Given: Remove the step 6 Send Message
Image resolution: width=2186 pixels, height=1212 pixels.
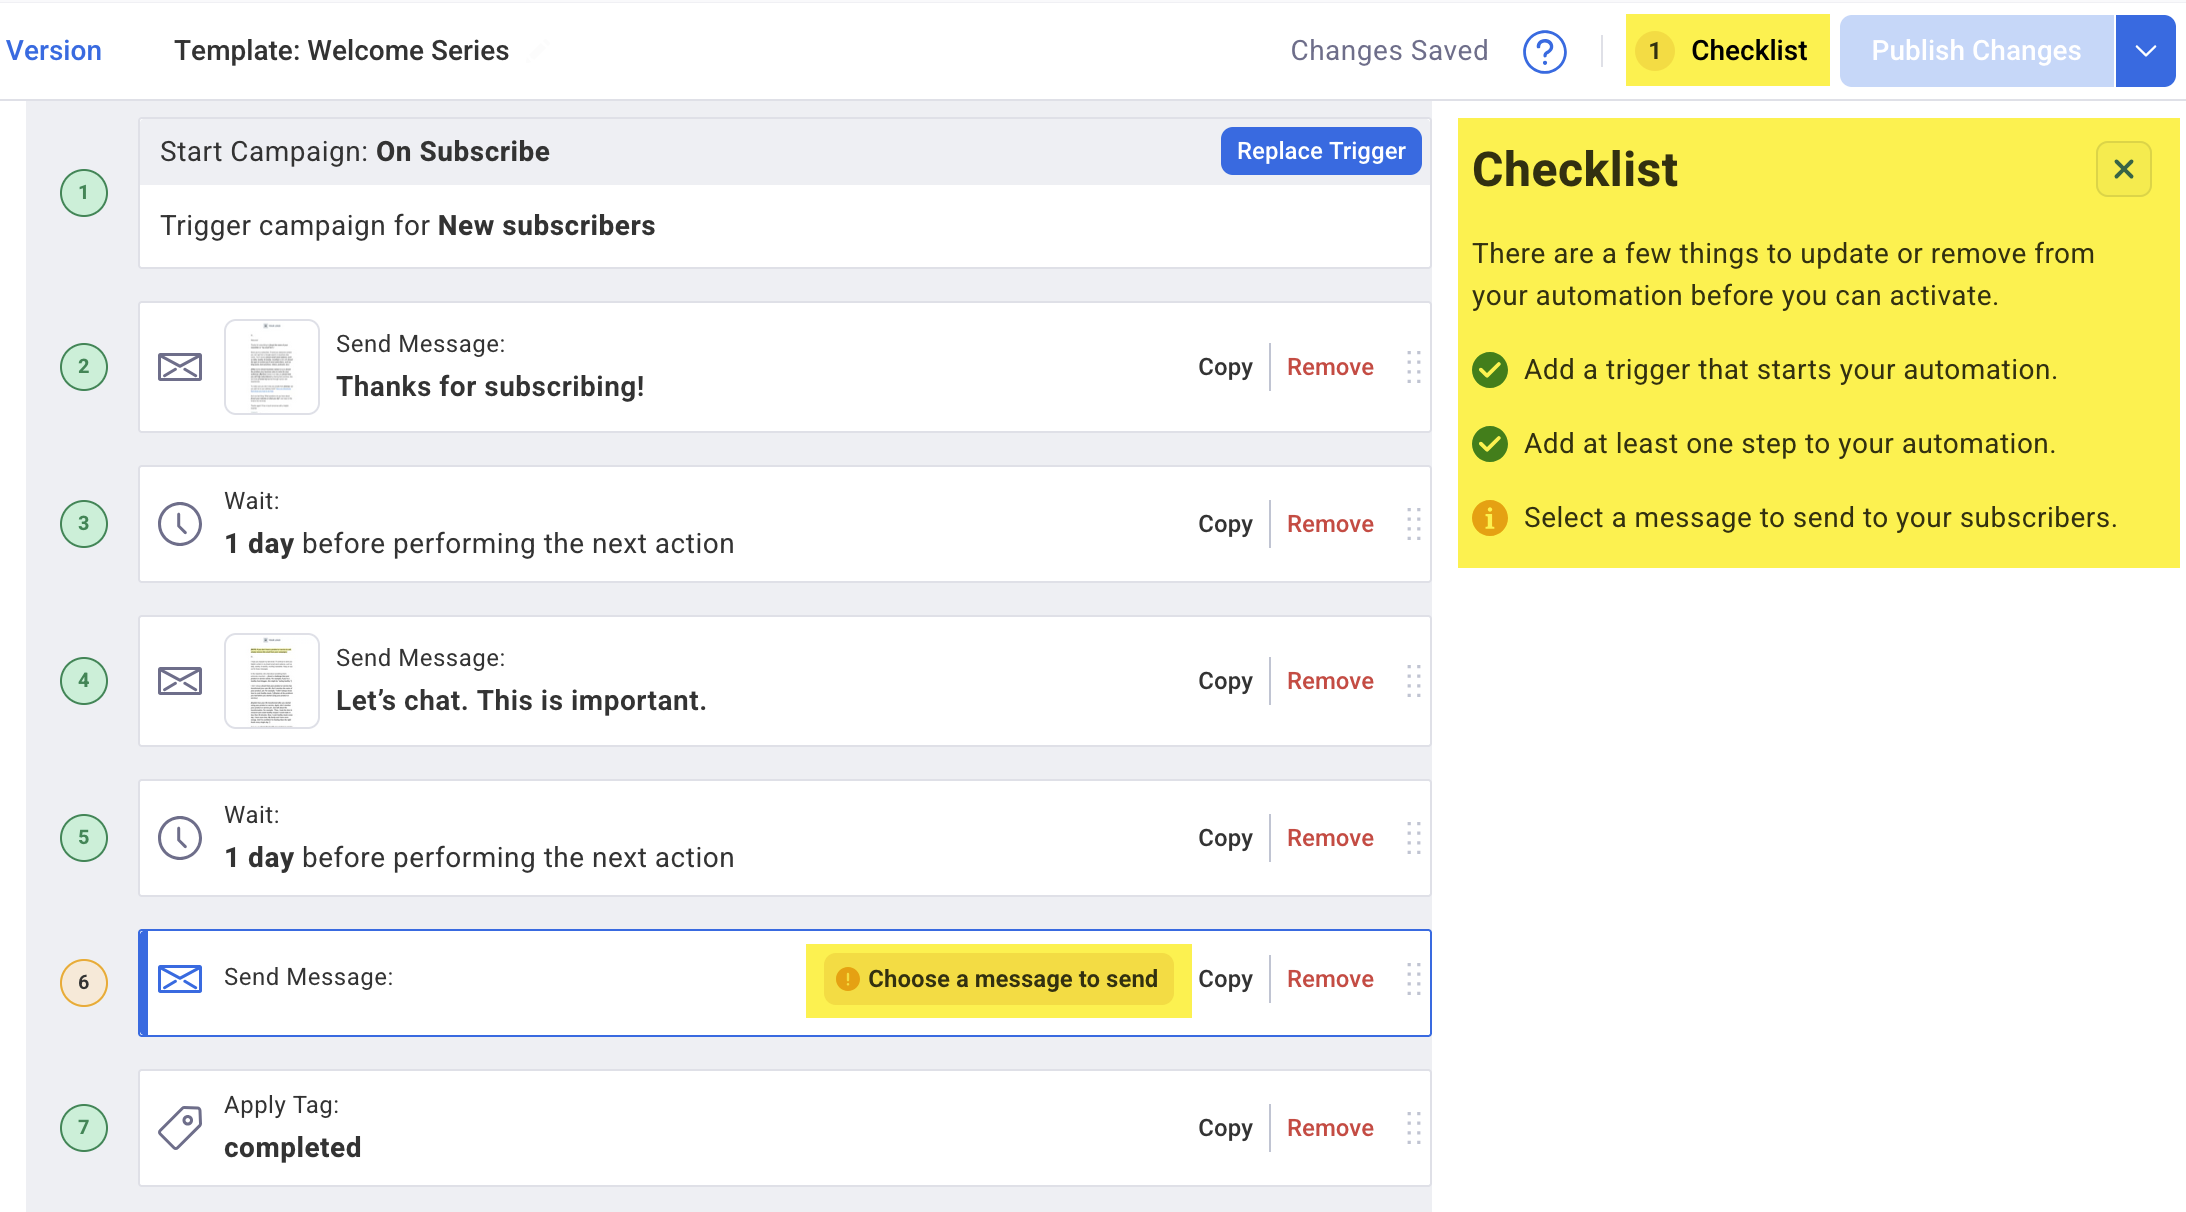Looking at the screenshot, I should (x=1330, y=979).
